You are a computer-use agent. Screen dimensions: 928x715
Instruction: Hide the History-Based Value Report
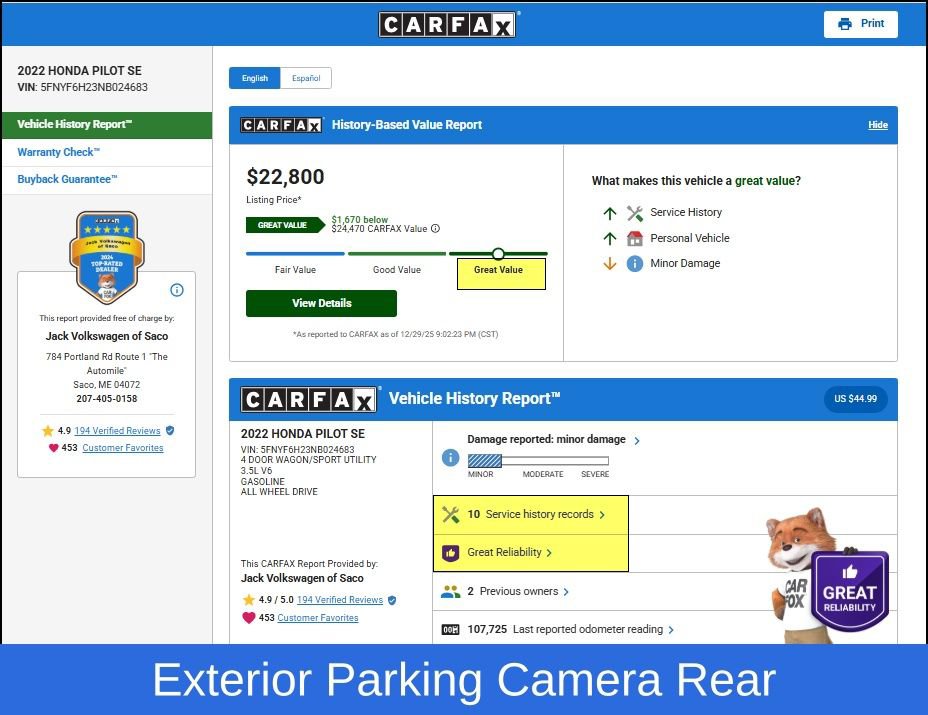coord(877,125)
